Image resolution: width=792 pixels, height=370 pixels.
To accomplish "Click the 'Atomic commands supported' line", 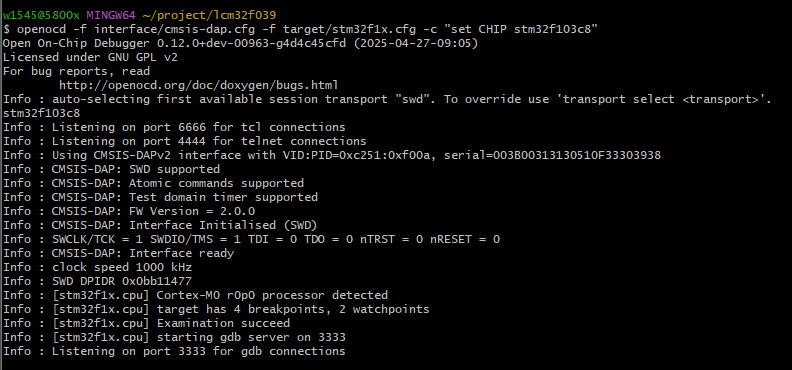I will click(x=154, y=183).
